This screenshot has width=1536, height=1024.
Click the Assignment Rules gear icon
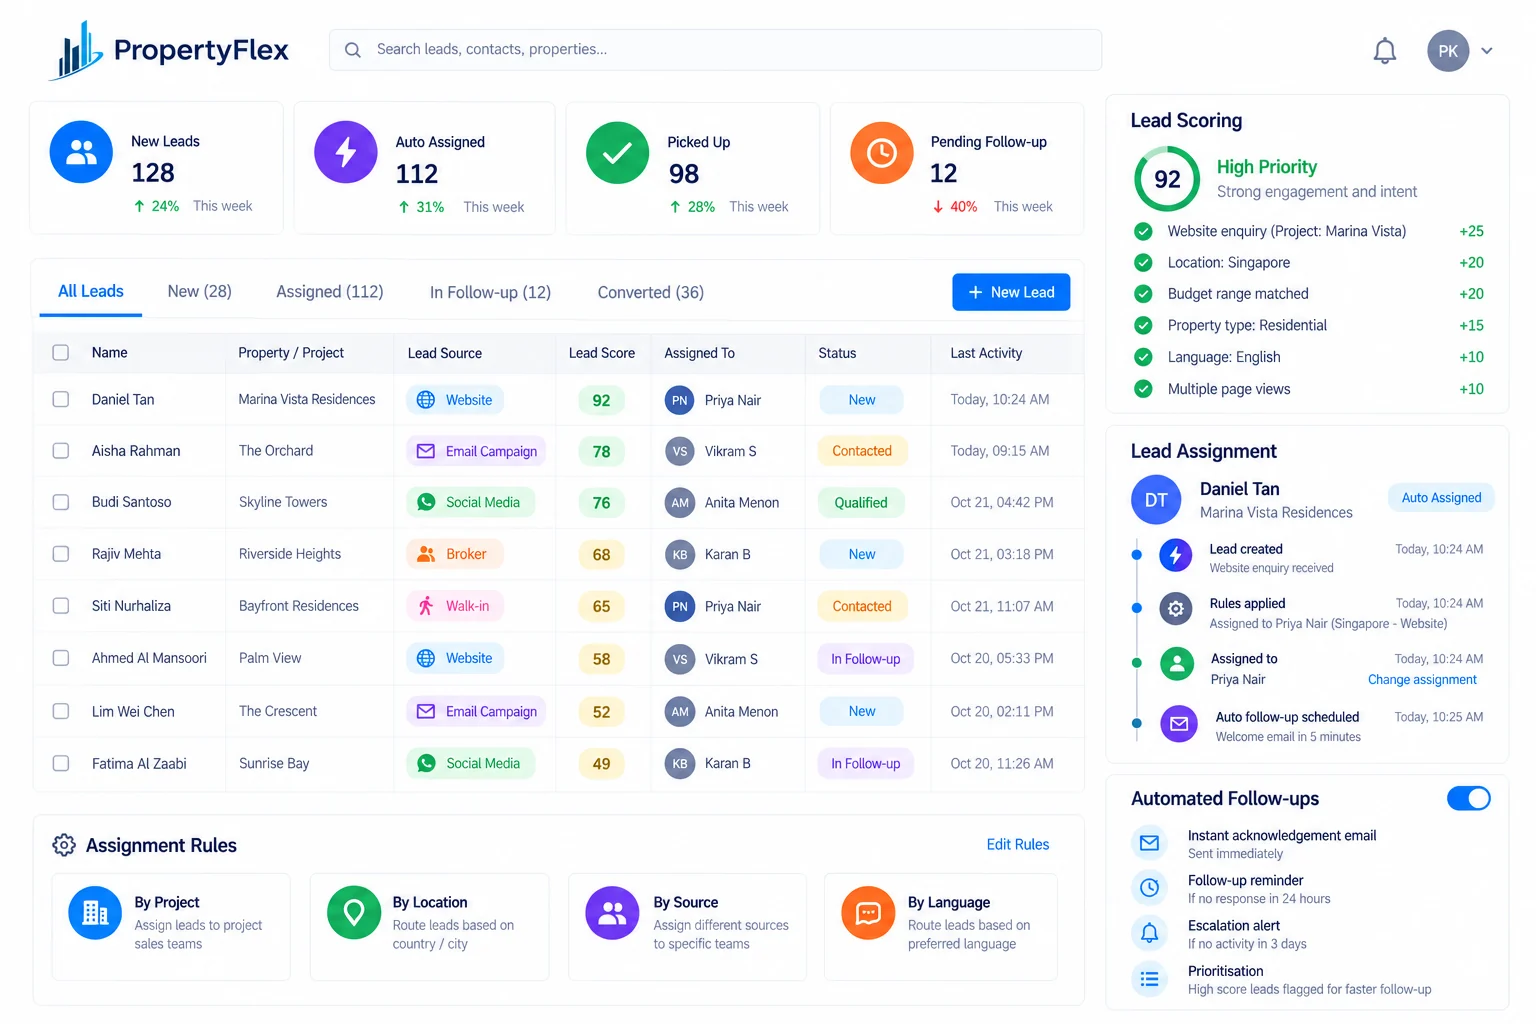click(x=64, y=845)
